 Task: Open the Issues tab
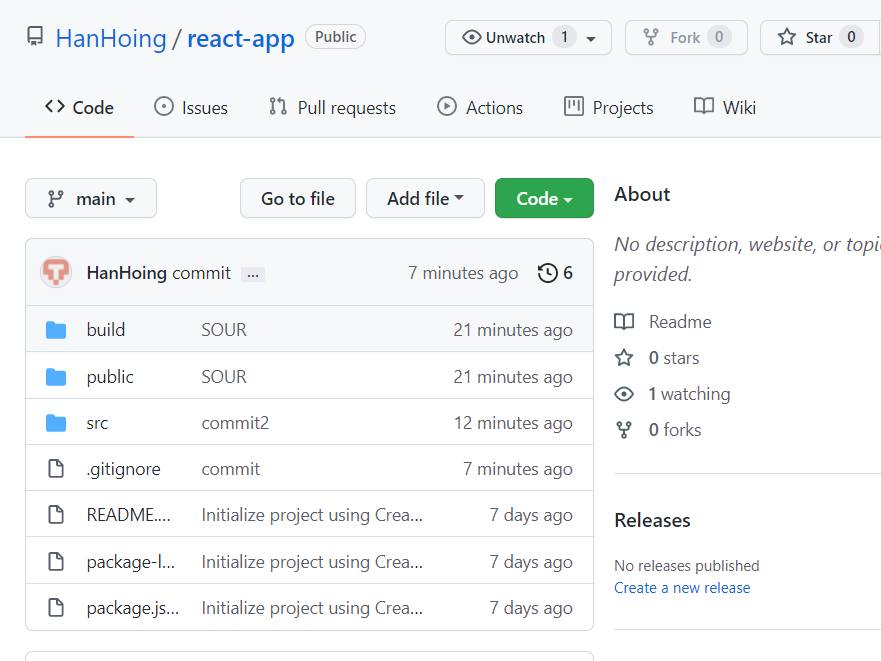point(191,107)
